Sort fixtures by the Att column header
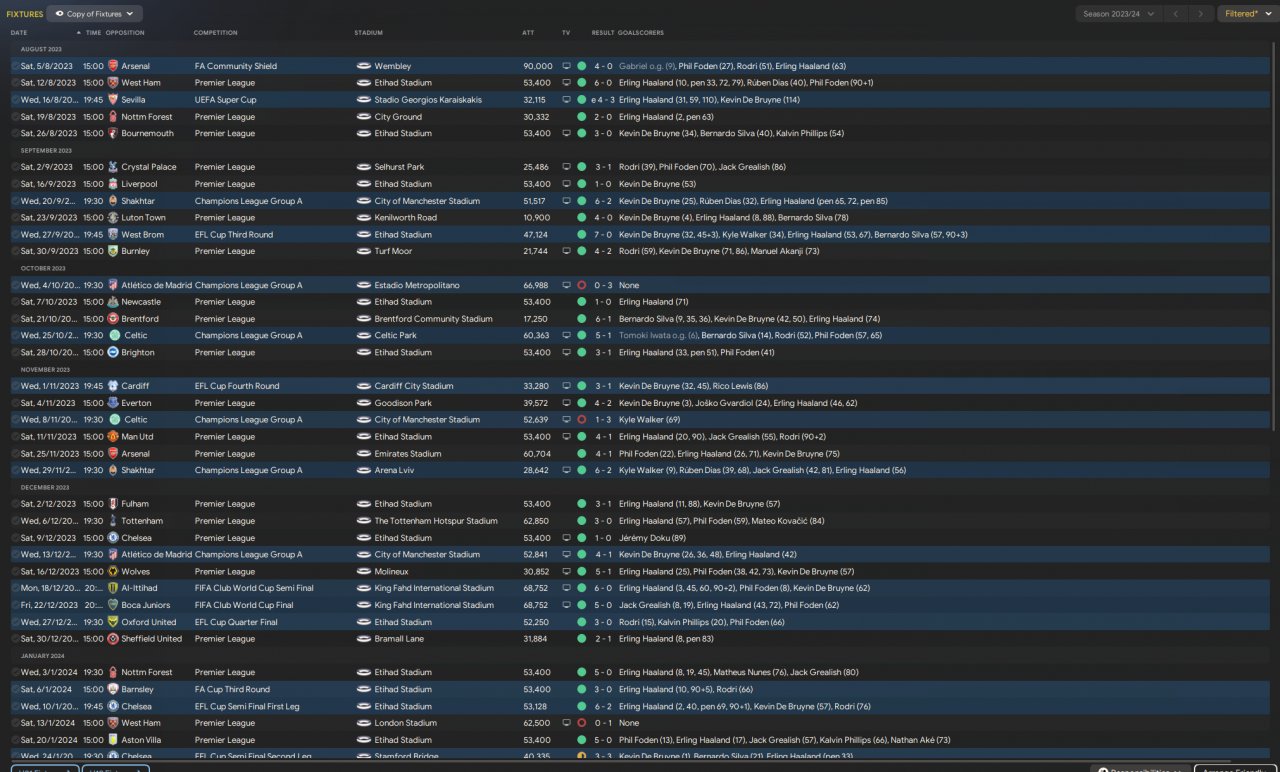The image size is (1280, 772). coord(528,33)
